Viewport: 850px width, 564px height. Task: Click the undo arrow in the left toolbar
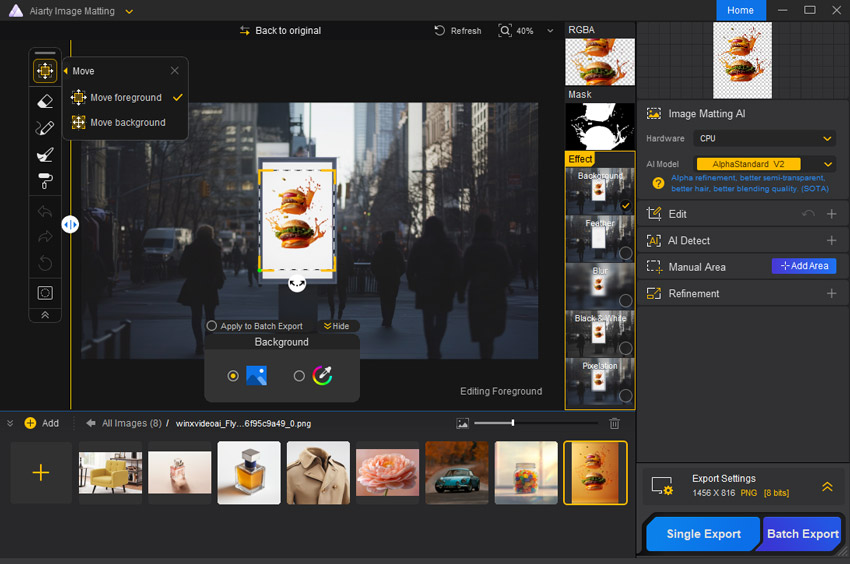coord(45,211)
